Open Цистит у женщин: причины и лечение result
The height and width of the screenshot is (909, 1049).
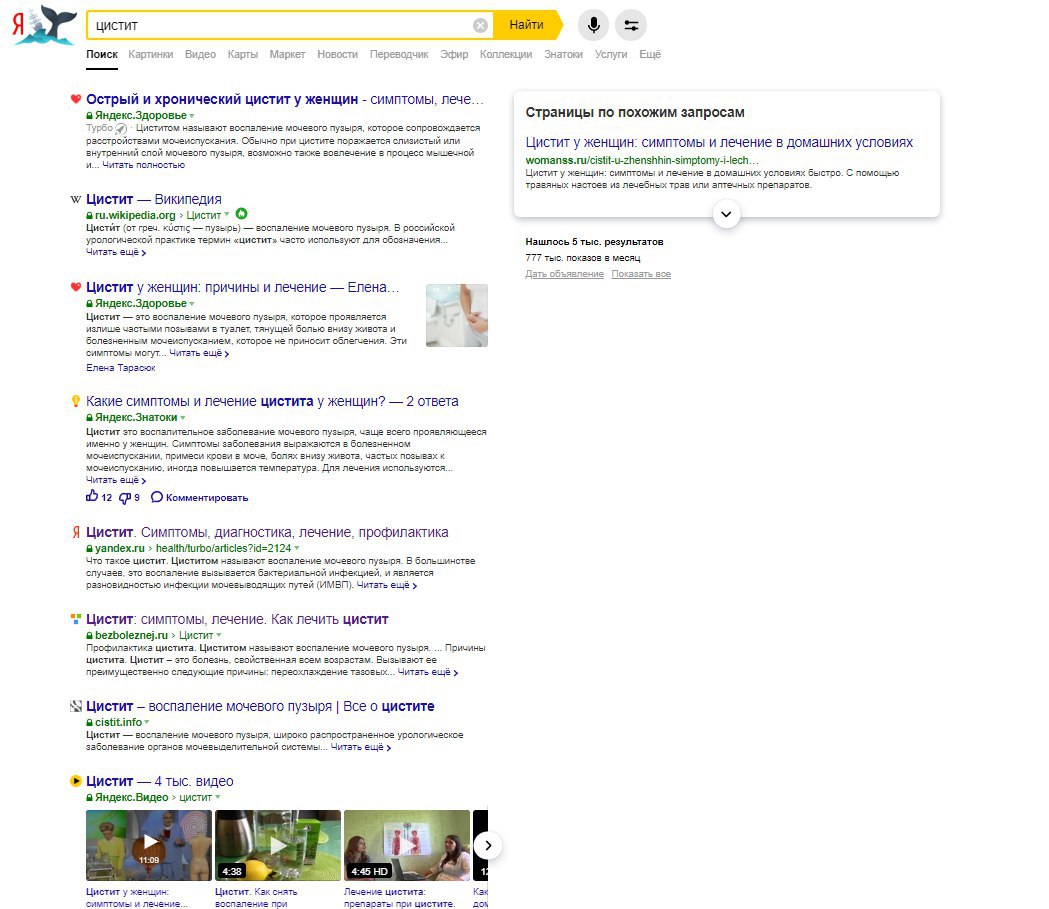pos(242,287)
